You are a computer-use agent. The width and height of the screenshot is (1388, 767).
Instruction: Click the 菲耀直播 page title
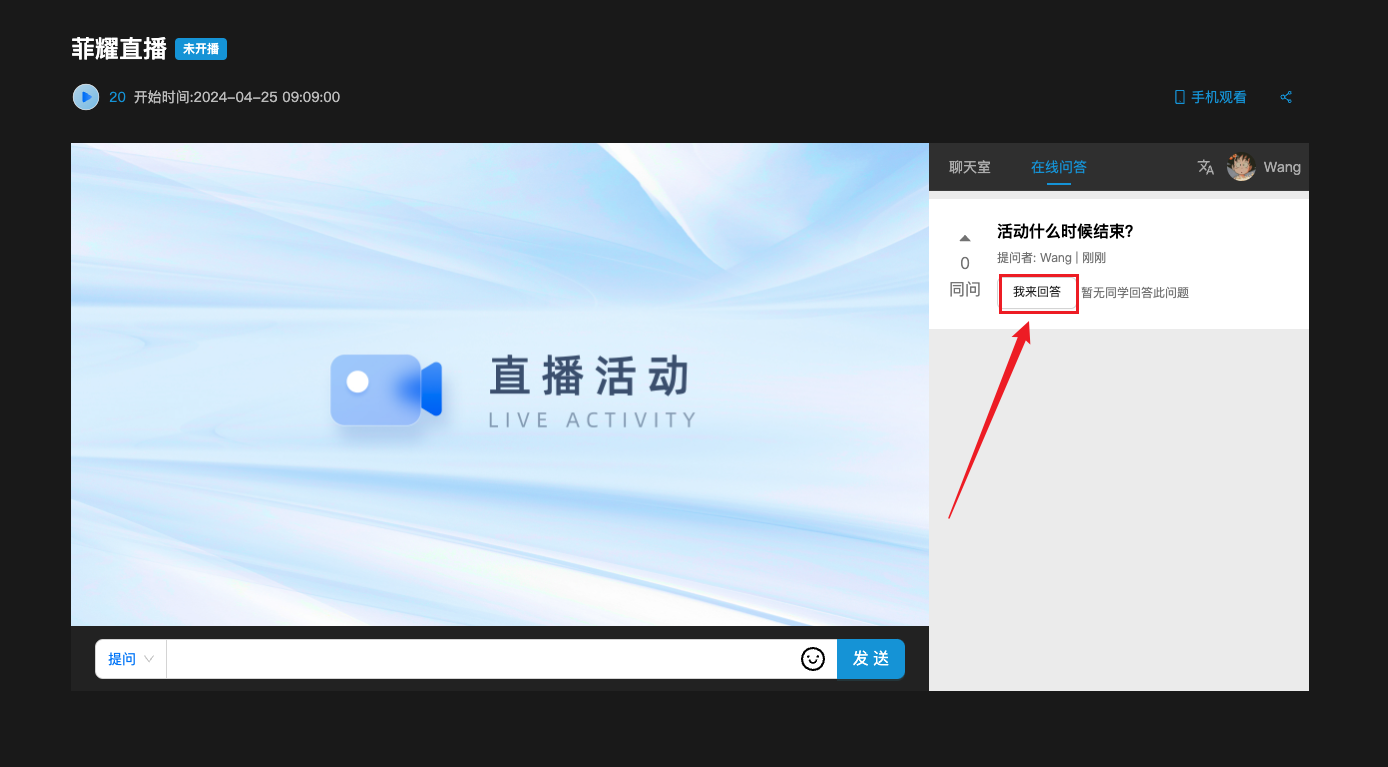click(119, 49)
